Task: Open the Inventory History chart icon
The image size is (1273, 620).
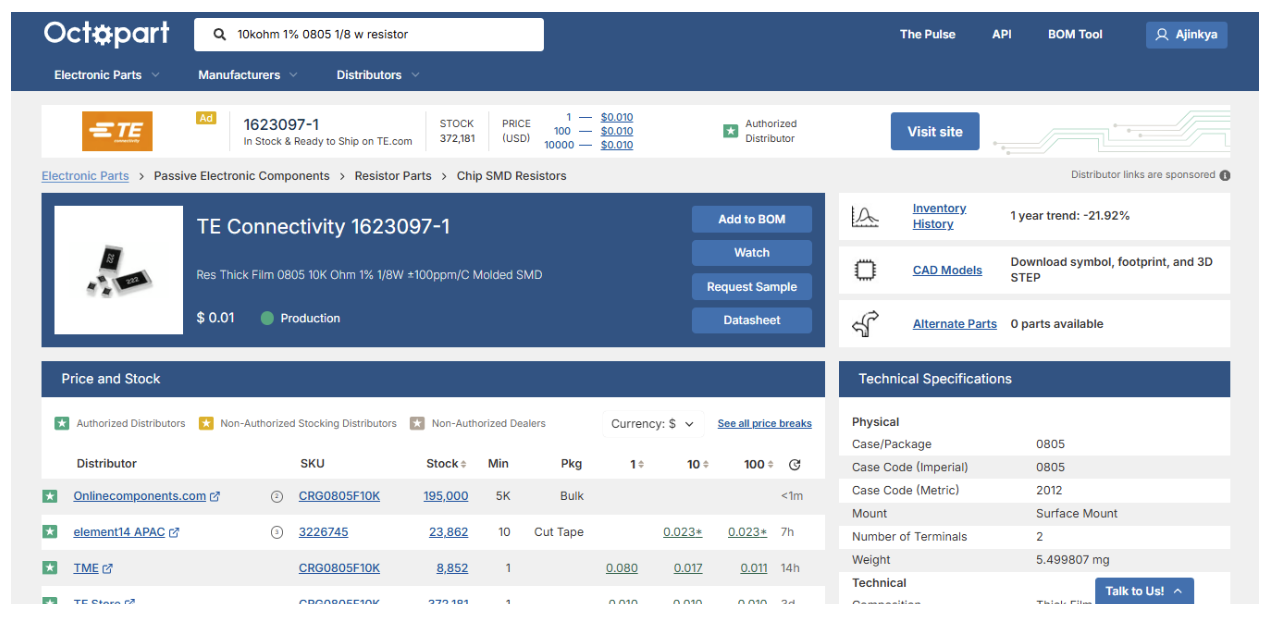Action: [866, 215]
